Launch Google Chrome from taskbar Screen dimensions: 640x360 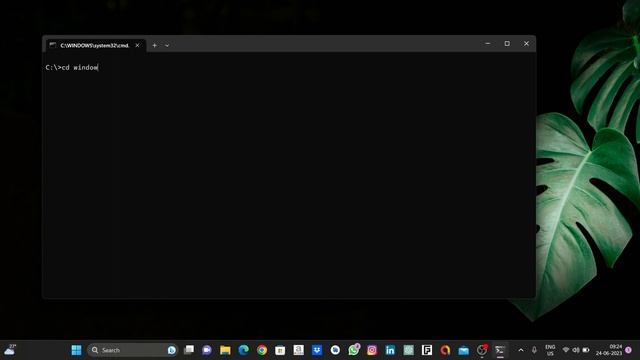262,350
